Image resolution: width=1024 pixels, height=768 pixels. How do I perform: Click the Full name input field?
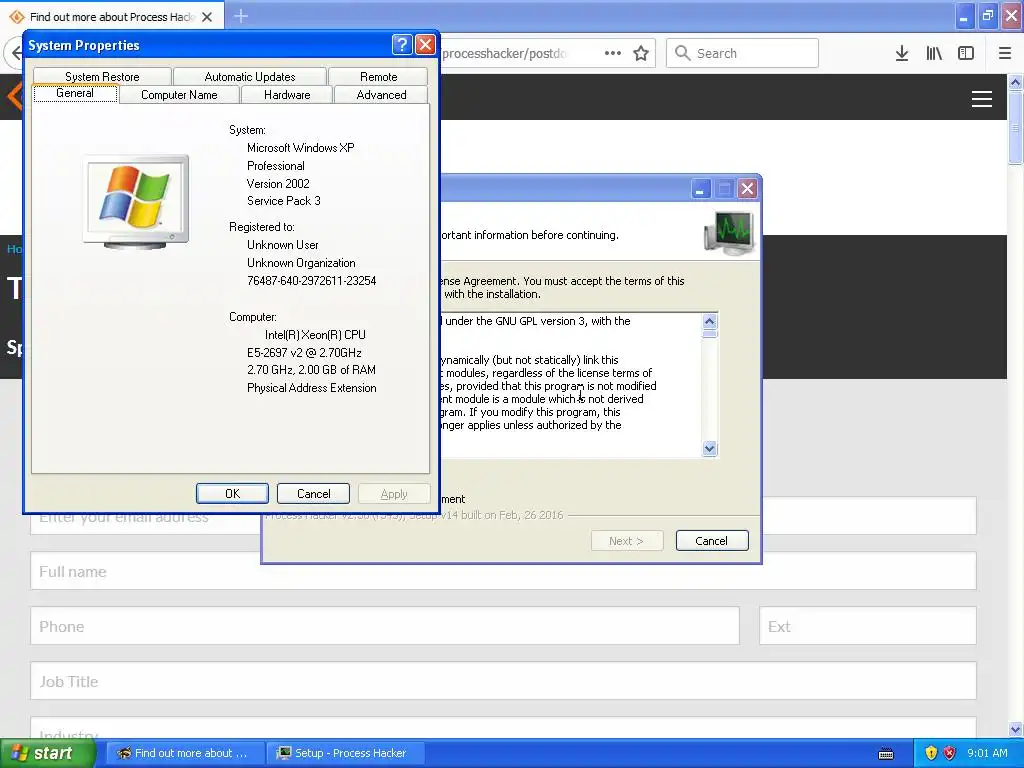click(504, 571)
